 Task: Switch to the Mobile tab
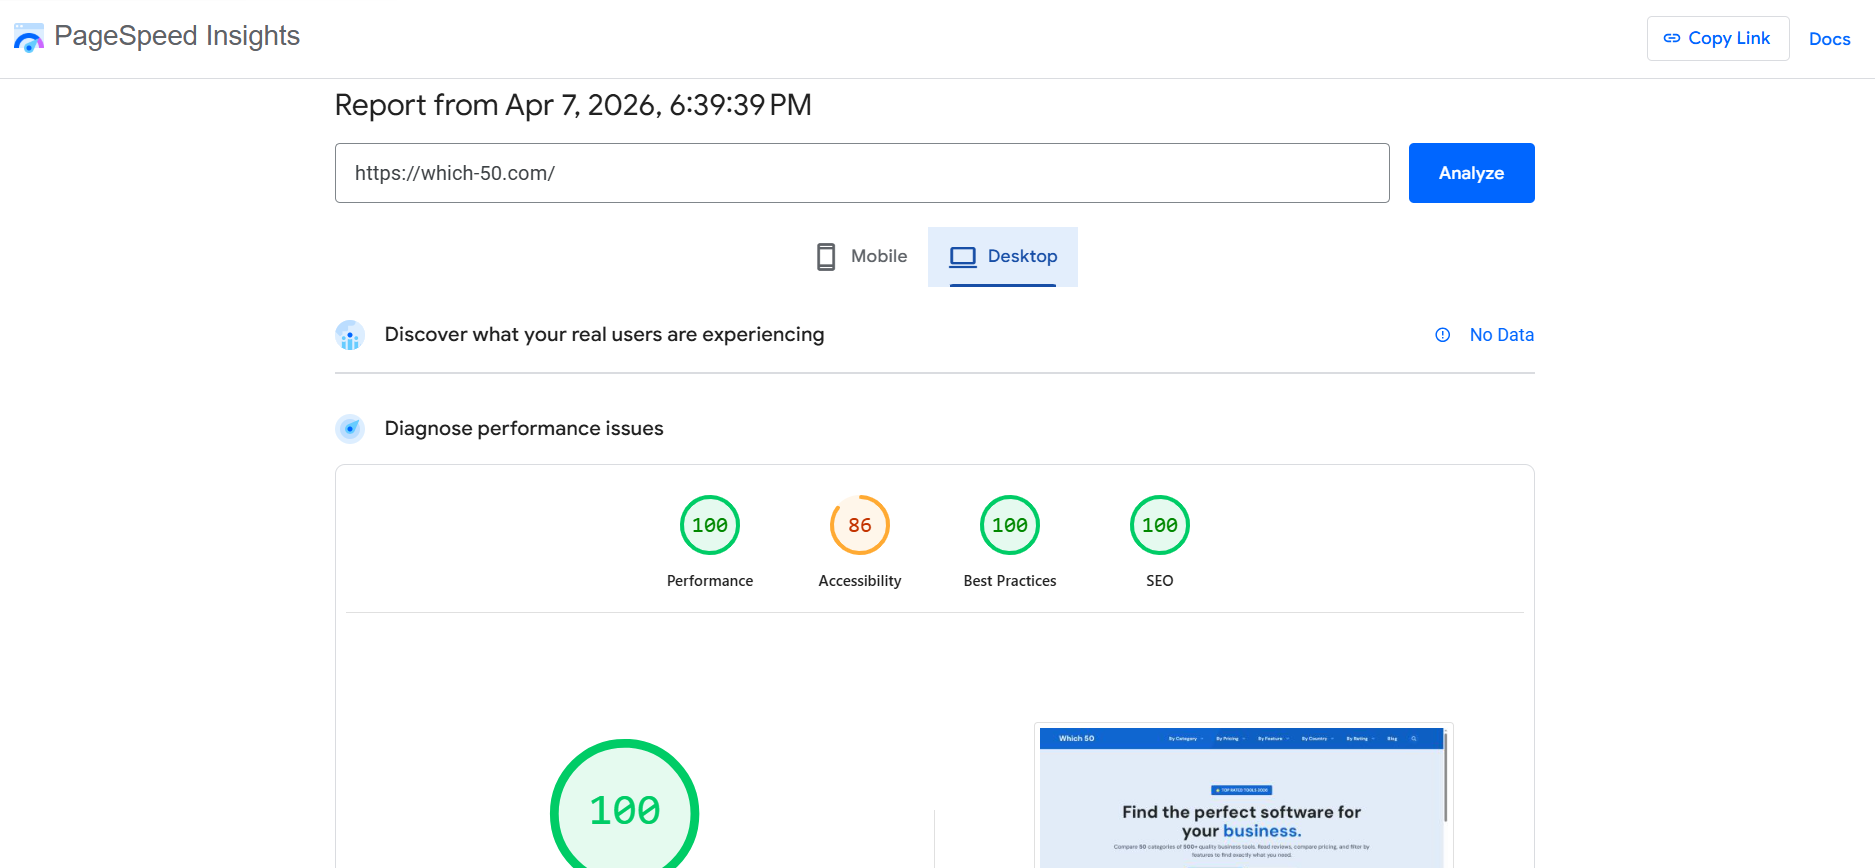[862, 257]
